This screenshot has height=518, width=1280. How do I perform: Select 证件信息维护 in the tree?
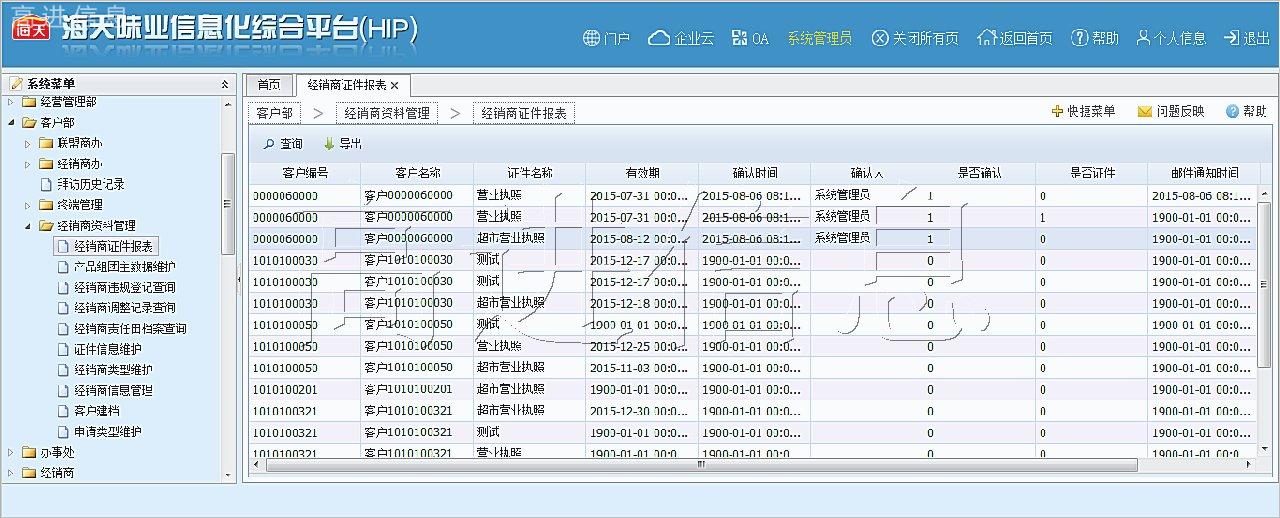pos(108,349)
